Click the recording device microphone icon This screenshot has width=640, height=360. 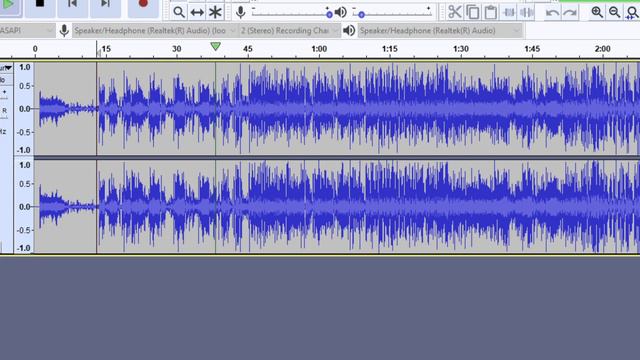[64, 31]
